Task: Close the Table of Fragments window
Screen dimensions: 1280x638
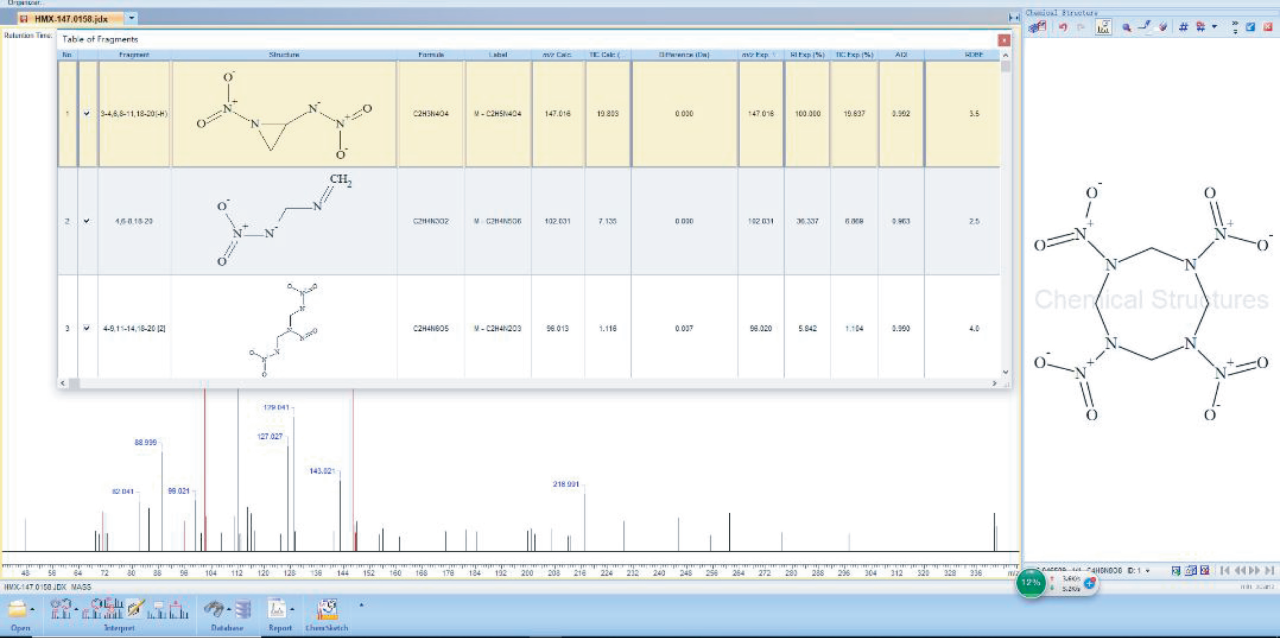Action: 1003,40
